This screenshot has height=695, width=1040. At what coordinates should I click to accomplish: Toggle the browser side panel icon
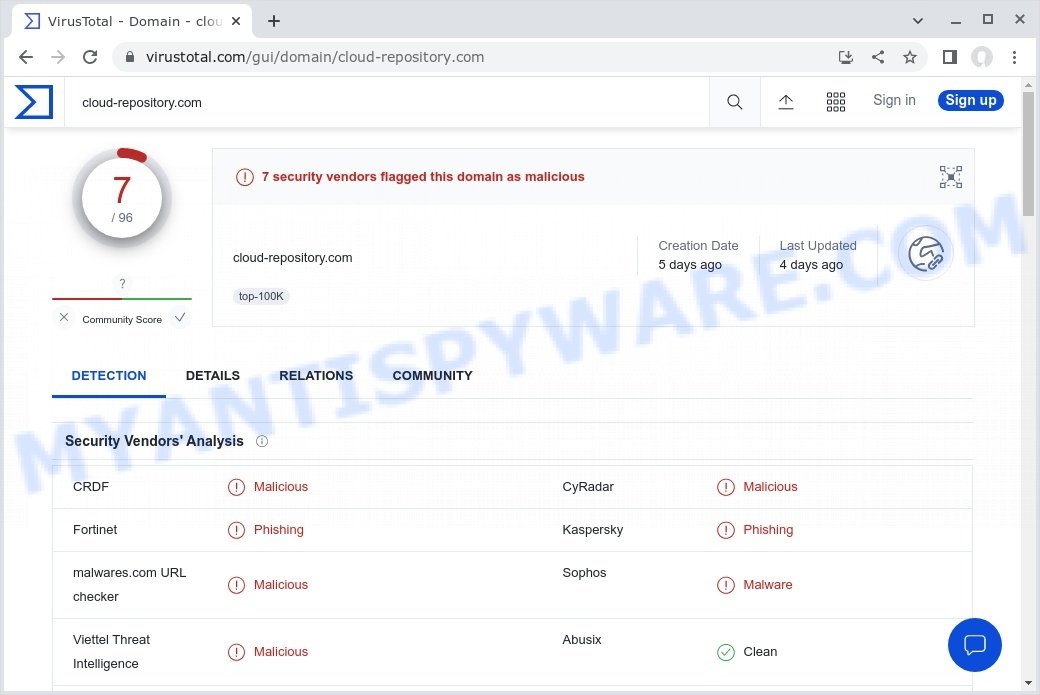click(x=950, y=57)
